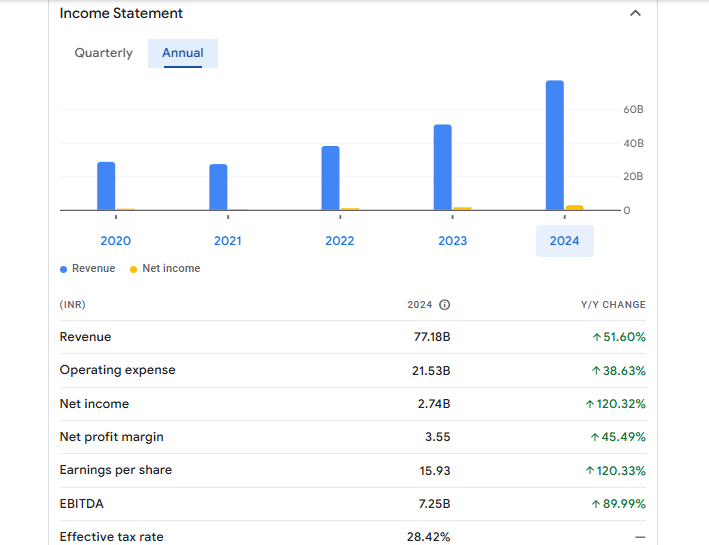The height and width of the screenshot is (545, 709).
Task: Click the Income Statement heading
Action: point(121,14)
